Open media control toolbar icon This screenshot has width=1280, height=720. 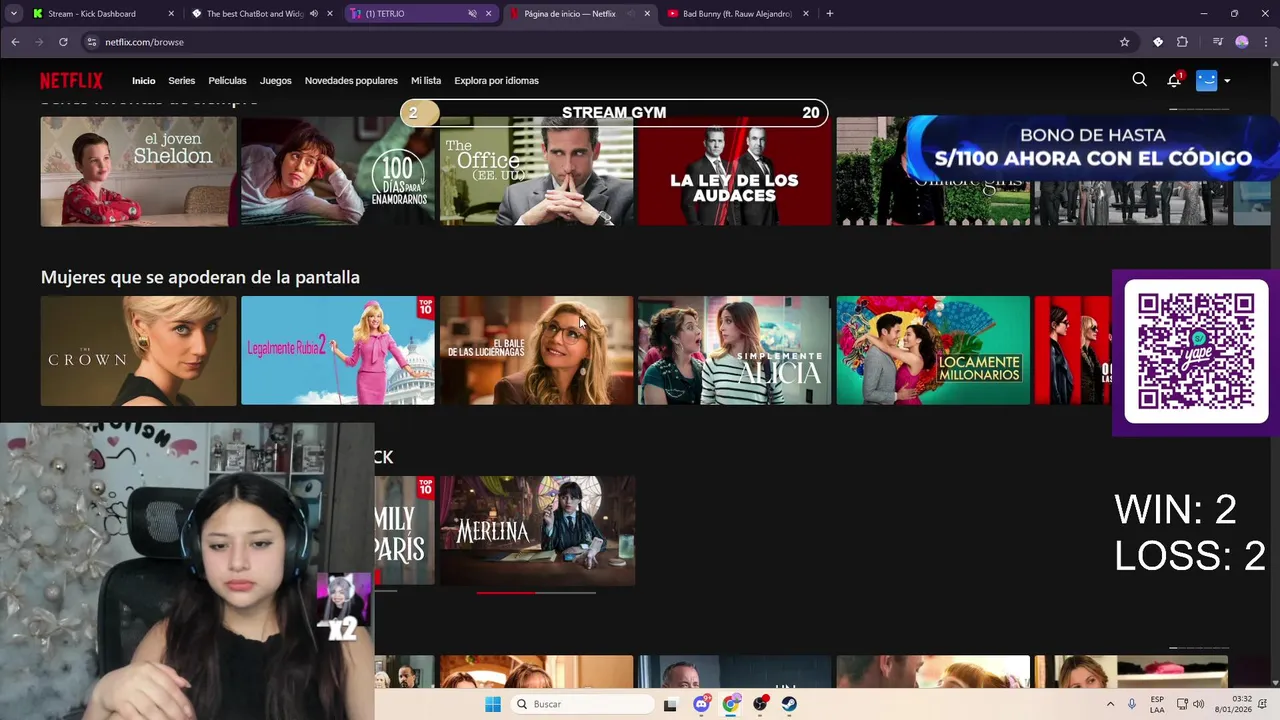coord(1217,42)
